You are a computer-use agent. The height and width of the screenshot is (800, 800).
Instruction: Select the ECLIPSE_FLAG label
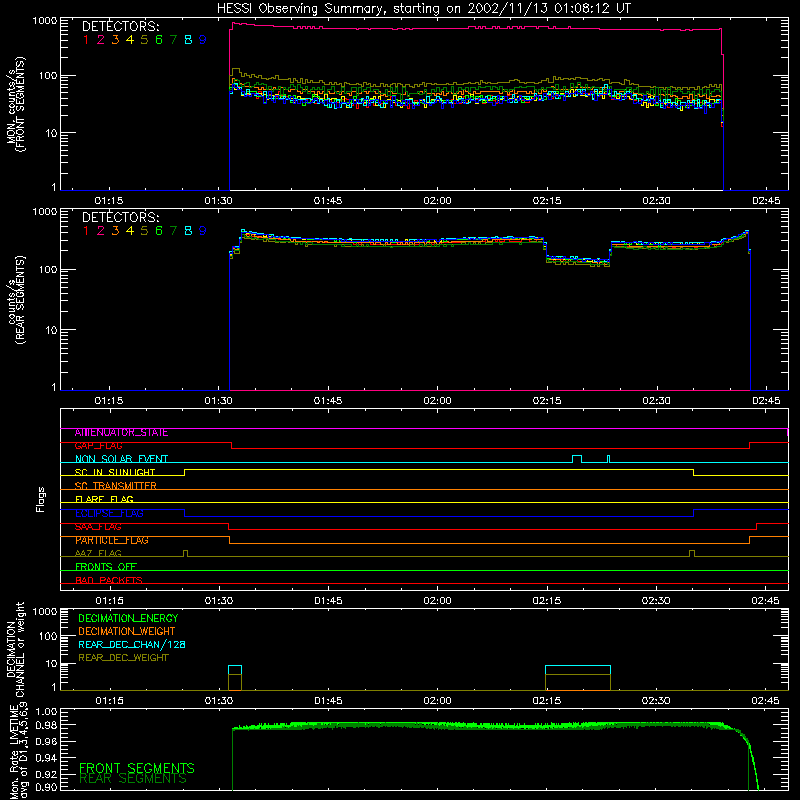click(x=109, y=513)
